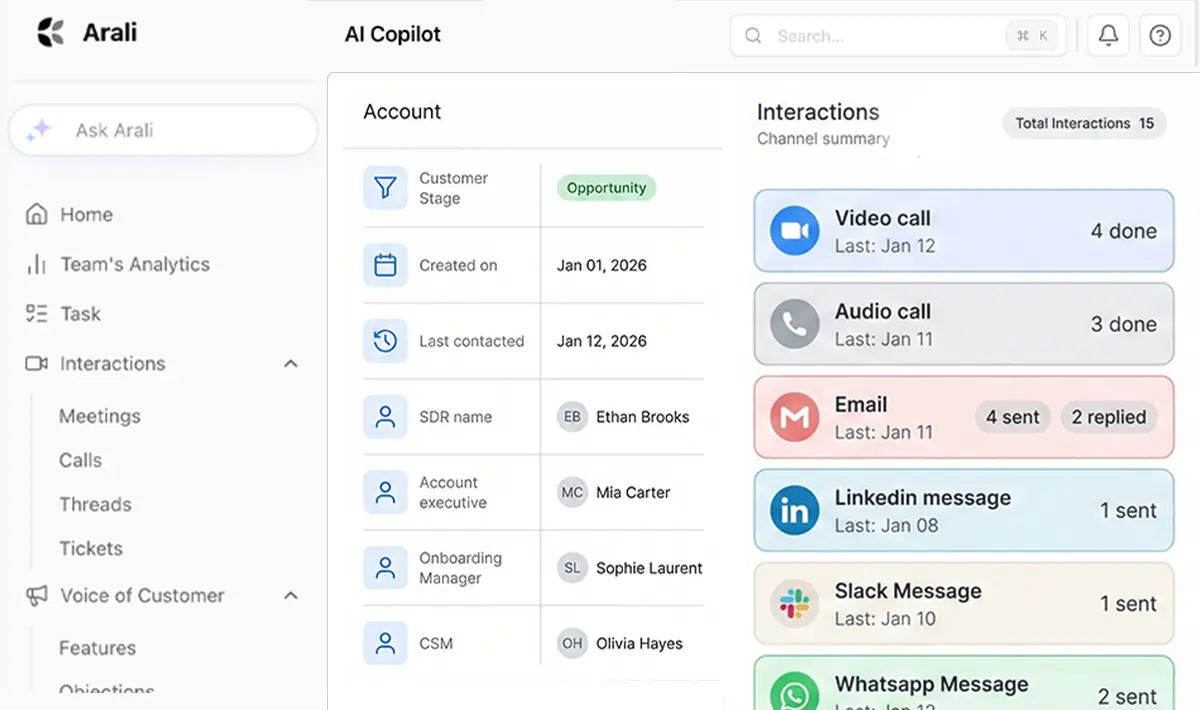1200x710 pixels.
Task: Go to Team's Analytics page
Action: pyautogui.click(x=134, y=265)
